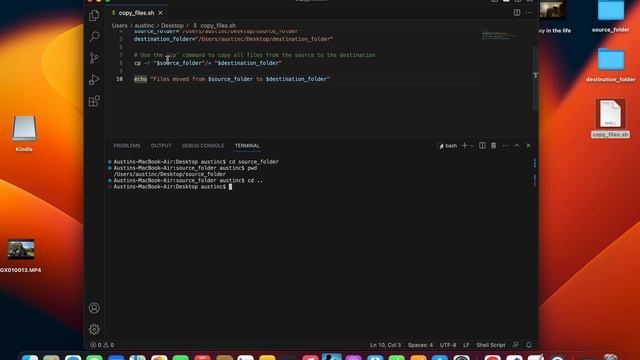Select destination_folder on the desktop
Screen dimensions: 640x360
click(x=611, y=65)
